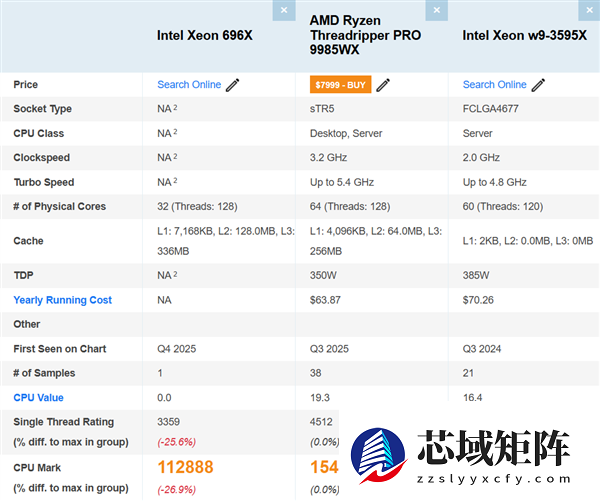Click the Threadripper cache value with 256MB
This screenshot has height=501, width=600.
tap(376, 241)
